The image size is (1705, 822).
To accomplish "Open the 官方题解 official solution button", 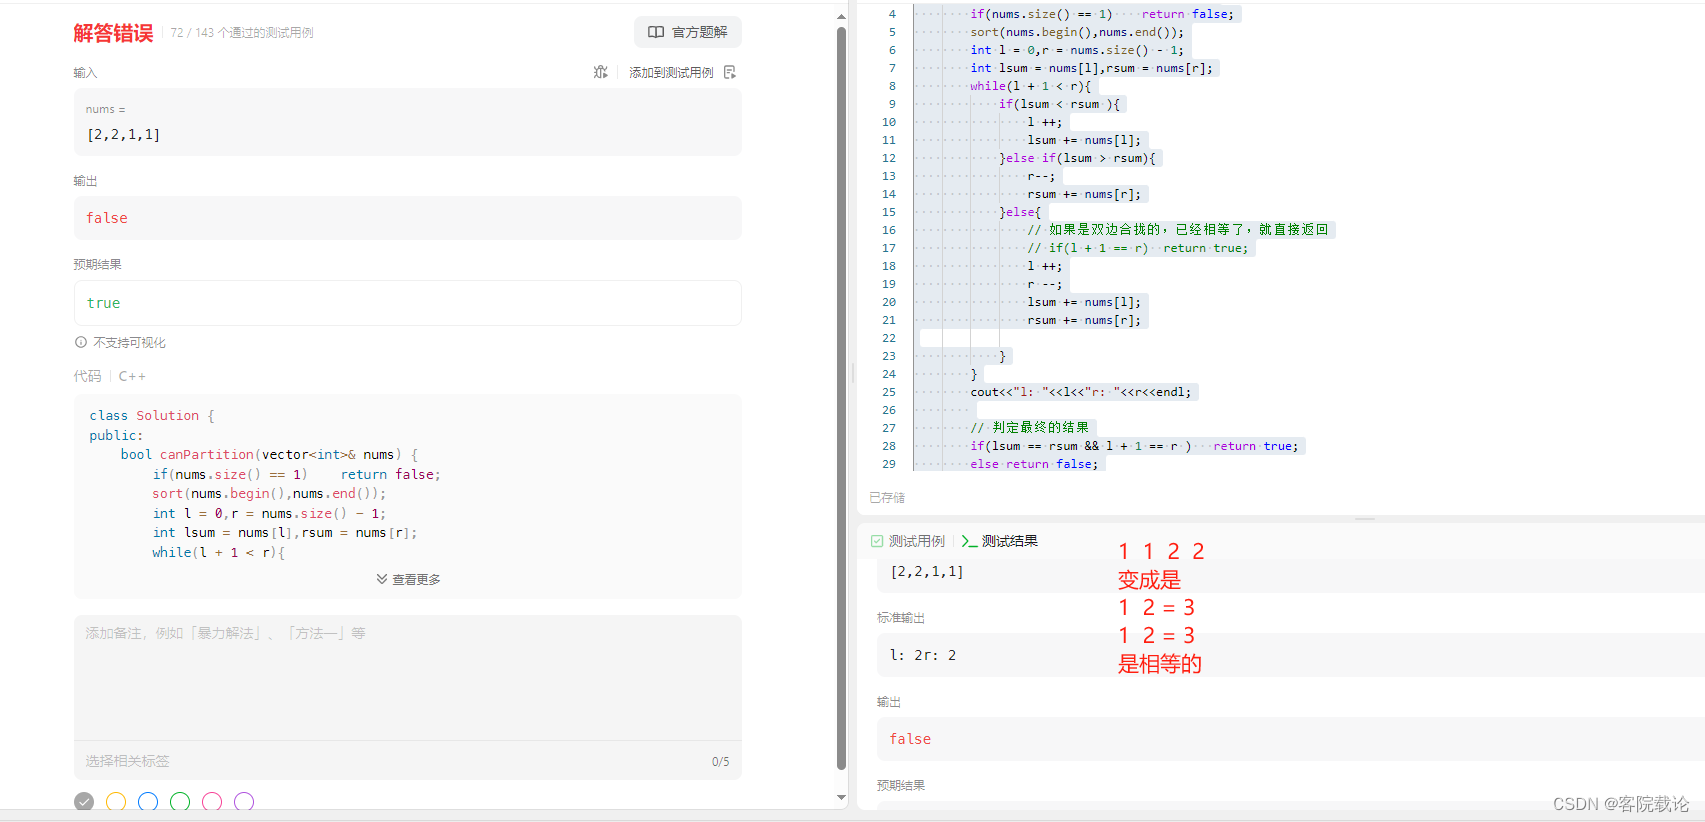I will [688, 32].
